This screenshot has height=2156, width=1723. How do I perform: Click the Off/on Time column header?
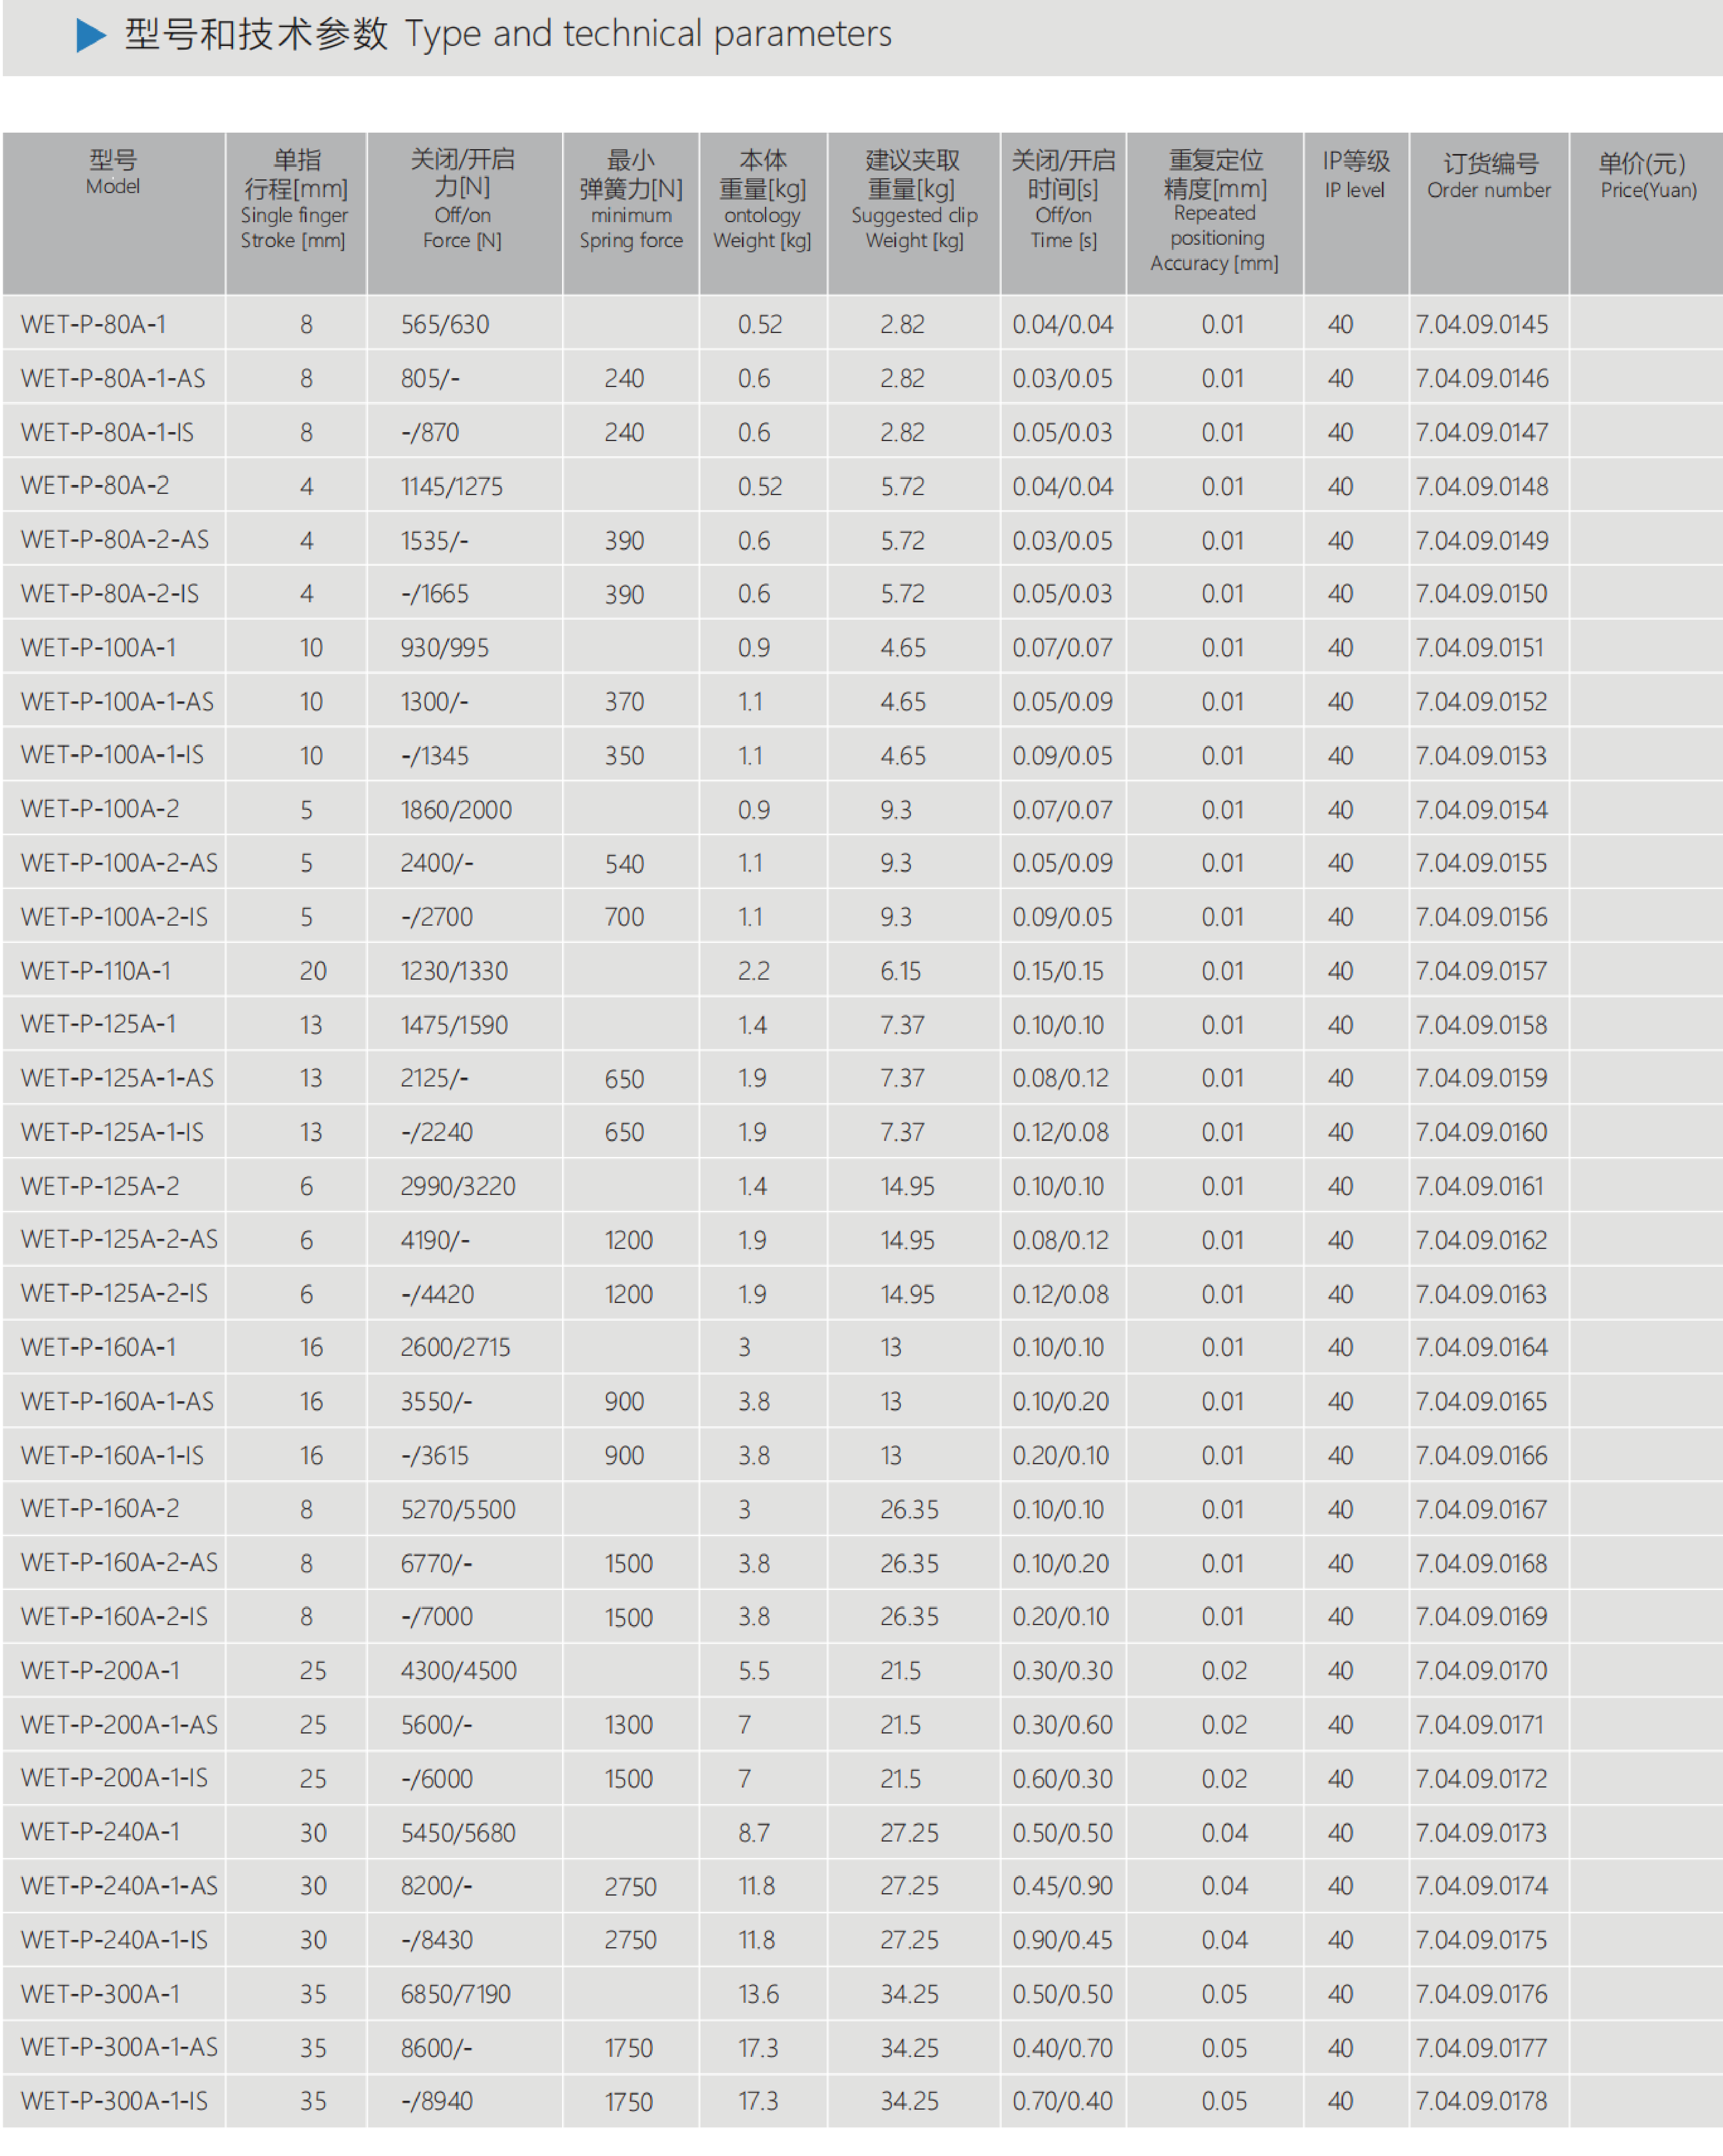pyautogui.click(x=1063, y=200)
